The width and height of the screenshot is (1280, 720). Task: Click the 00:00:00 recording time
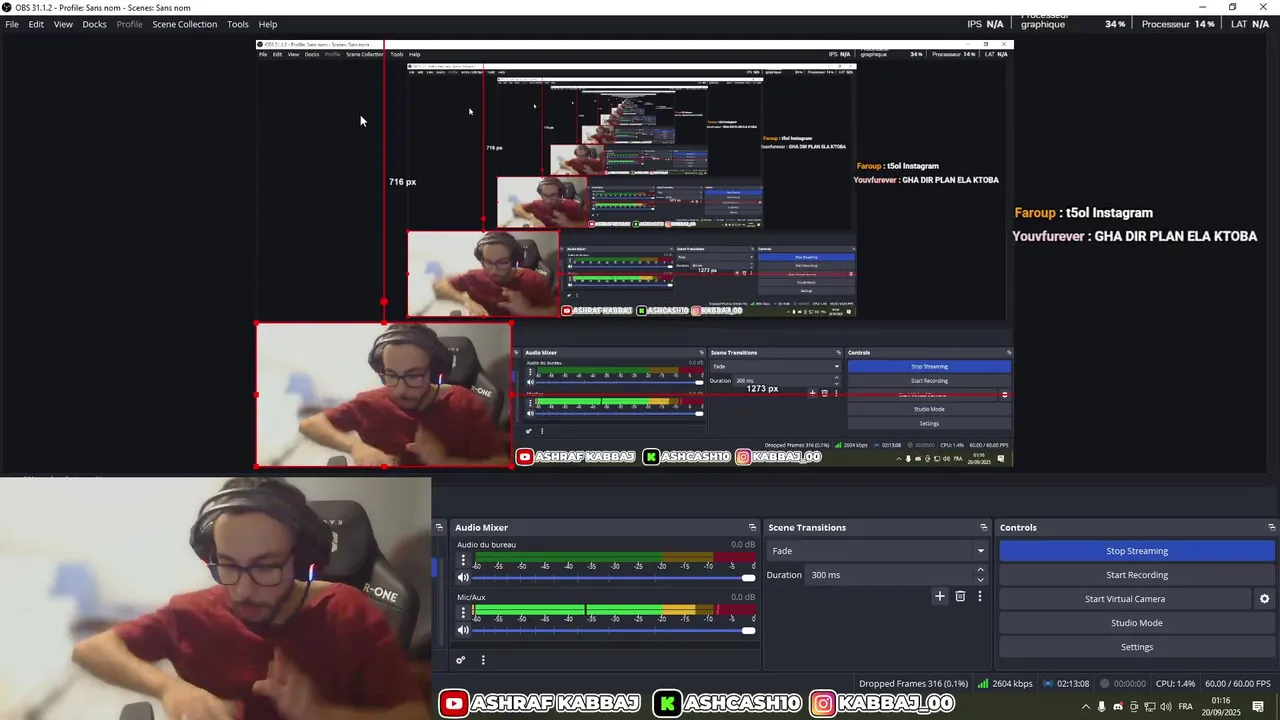[x=1130, y=684]
